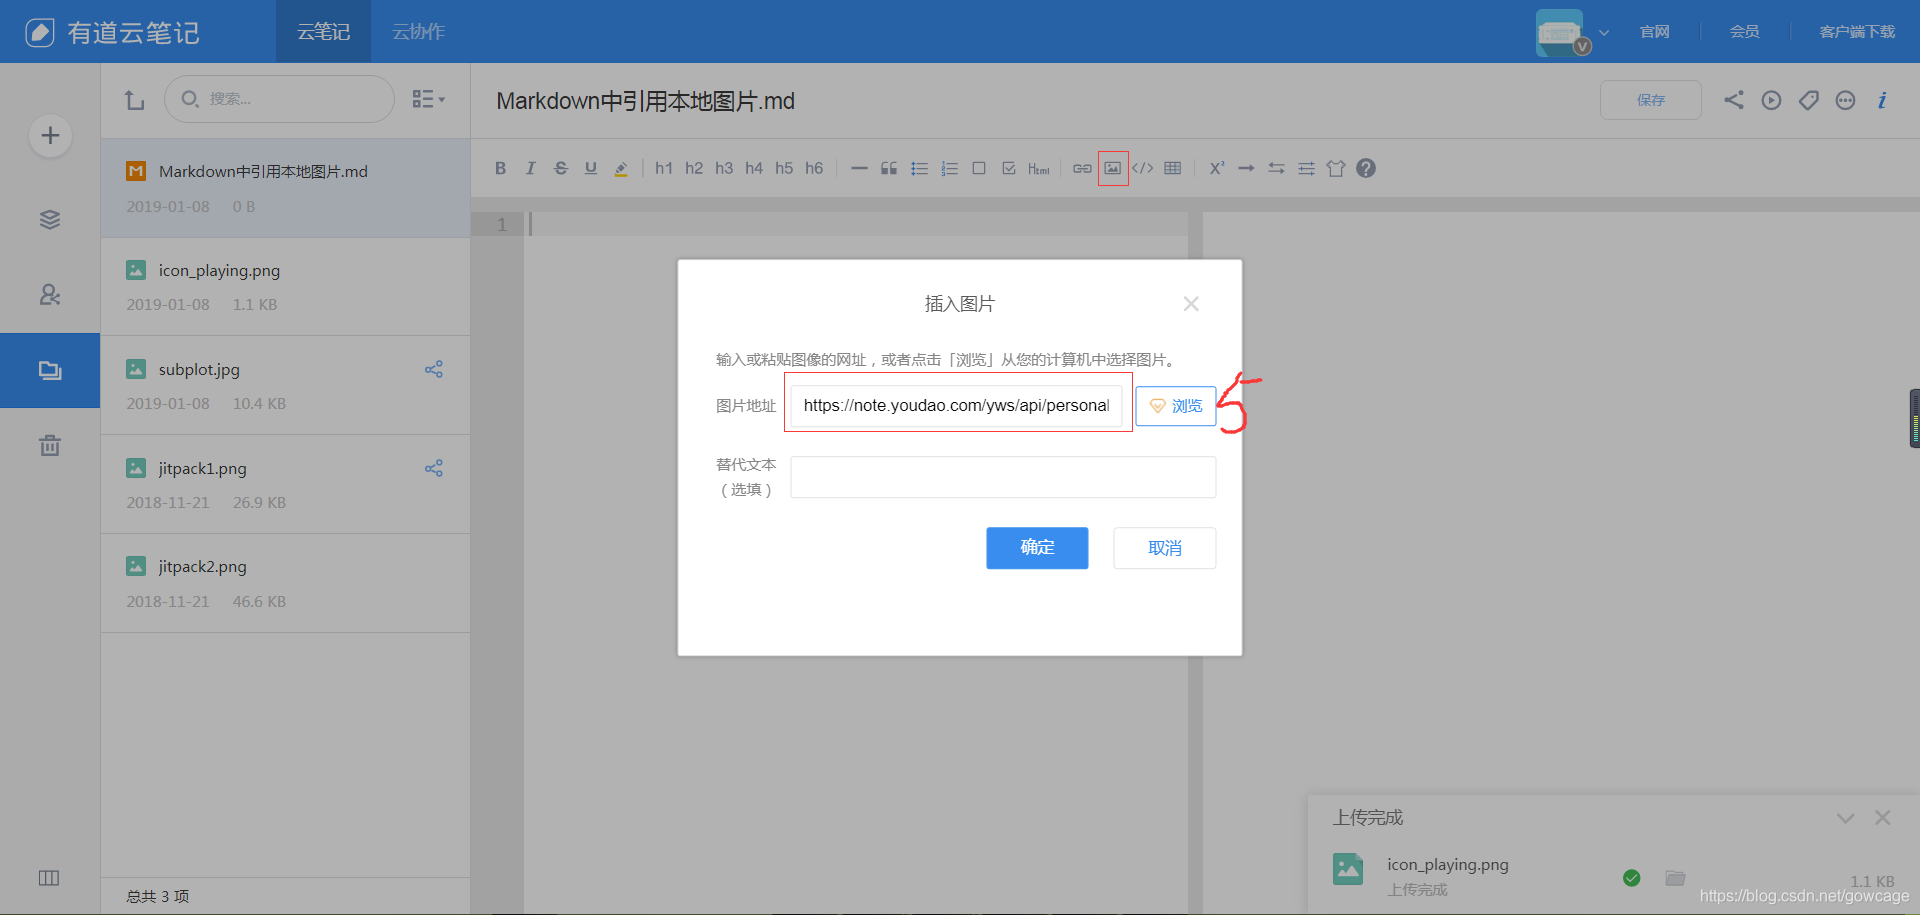
Task: Insert a table
Action: click(1173, 168)
